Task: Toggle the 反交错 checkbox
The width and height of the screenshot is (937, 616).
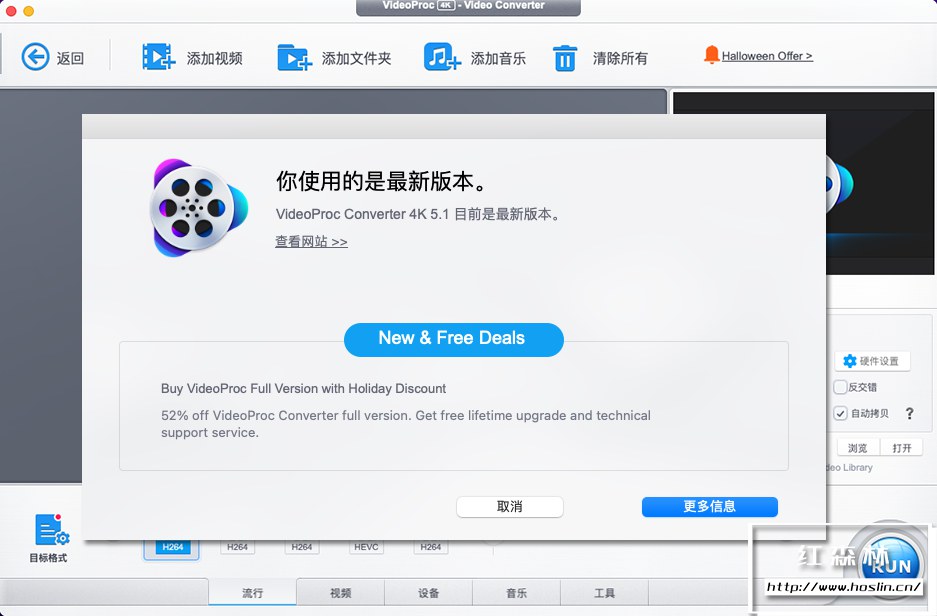Action: point(840,387)
